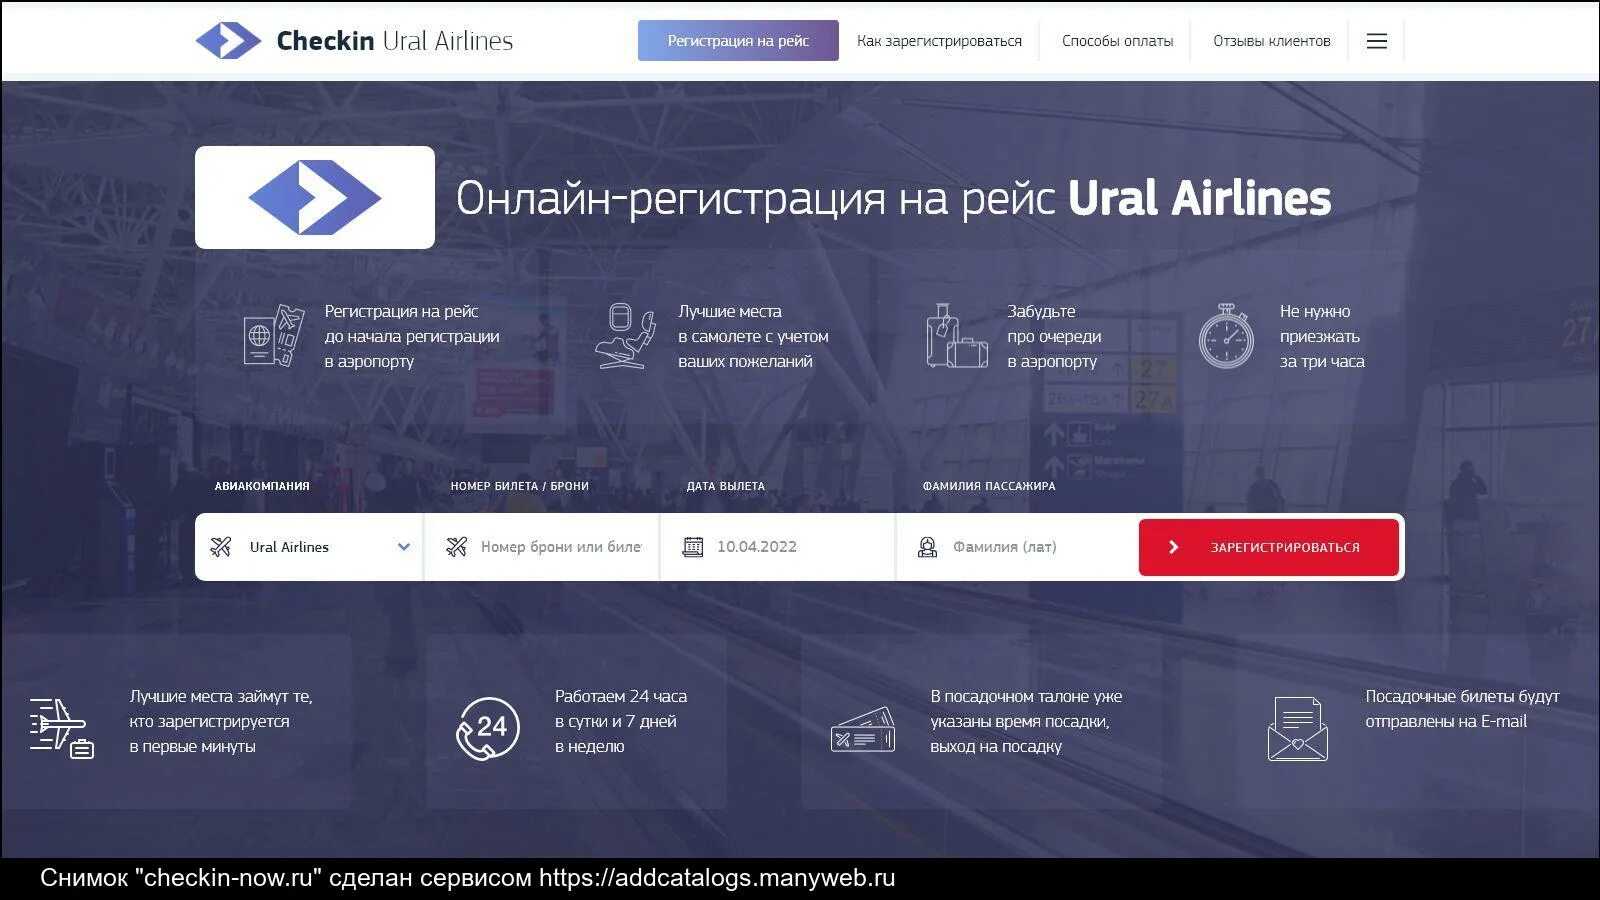Click text 'Лучшие места займут те'

pyautogui.click(x=221, y=722)
